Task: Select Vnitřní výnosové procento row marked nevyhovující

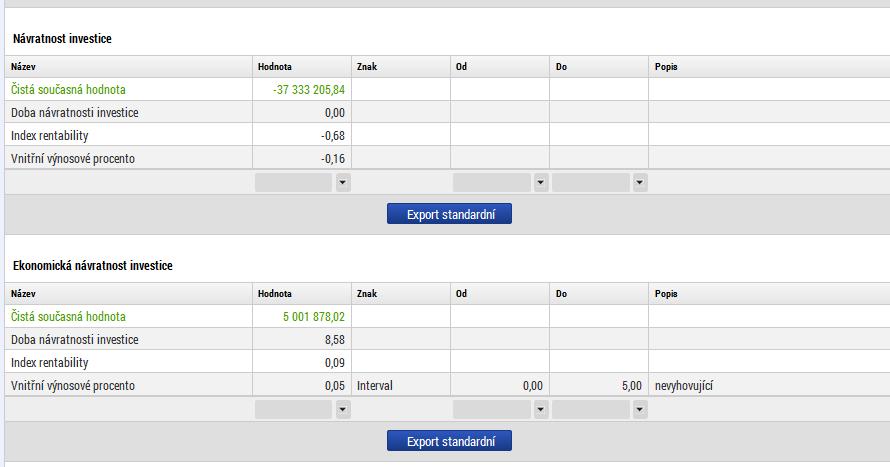Action: click(x=447, y=385)
